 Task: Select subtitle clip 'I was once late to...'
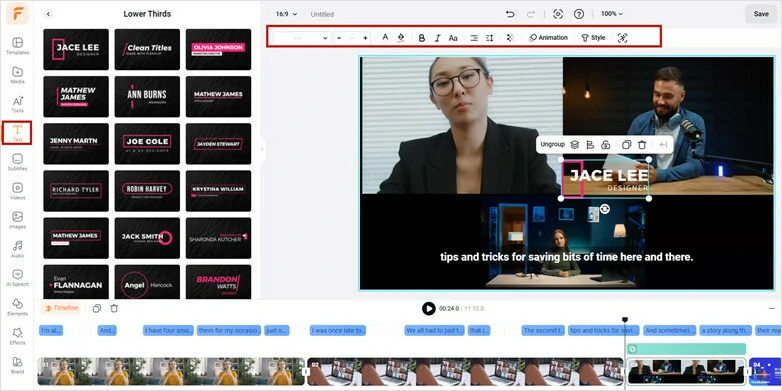point(338,330)
